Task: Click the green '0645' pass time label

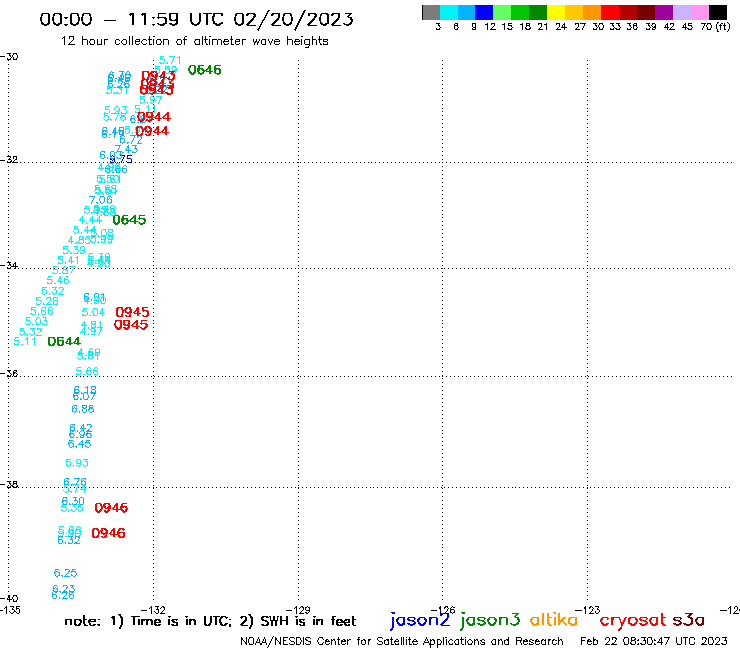Action: (x=129, y=220)
